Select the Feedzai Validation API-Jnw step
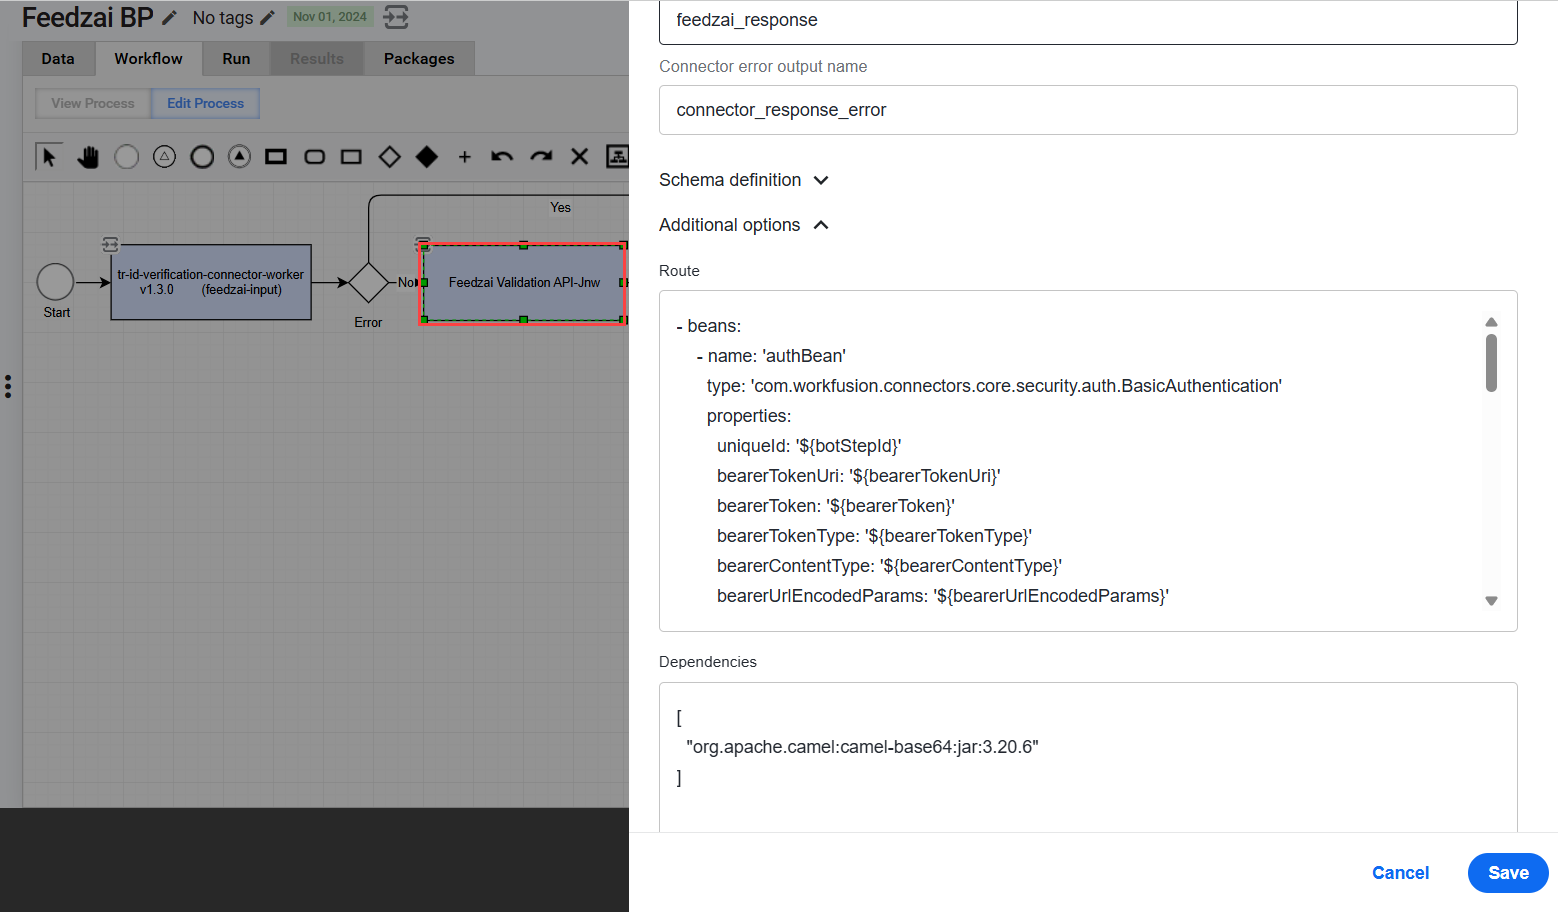 click(524, 283)
